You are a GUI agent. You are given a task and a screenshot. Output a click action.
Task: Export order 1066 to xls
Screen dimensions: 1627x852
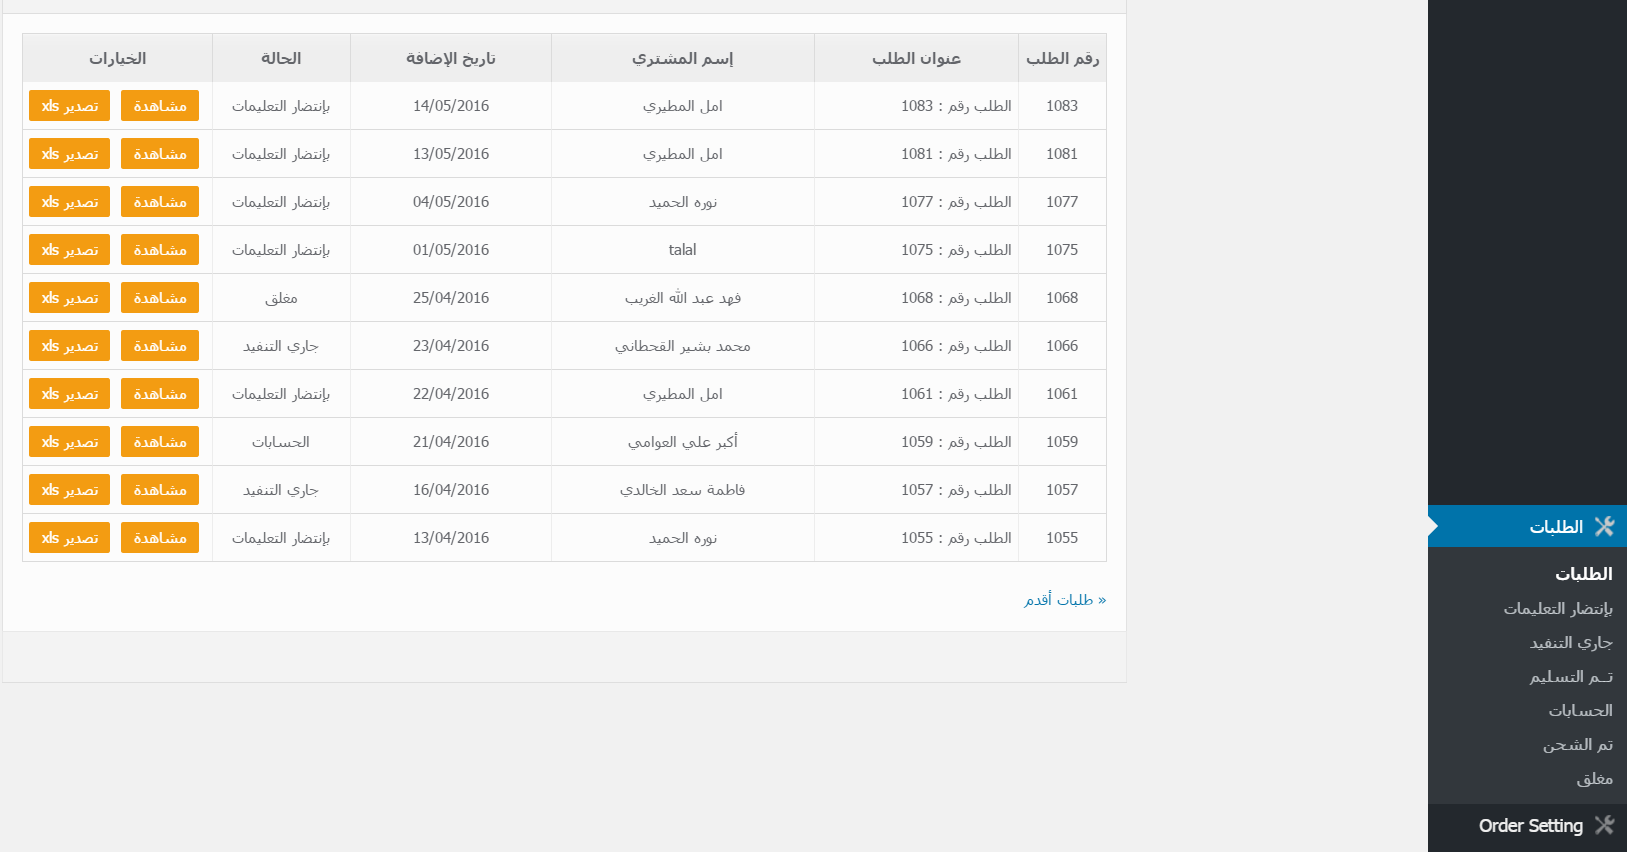(x=70, y=346)
